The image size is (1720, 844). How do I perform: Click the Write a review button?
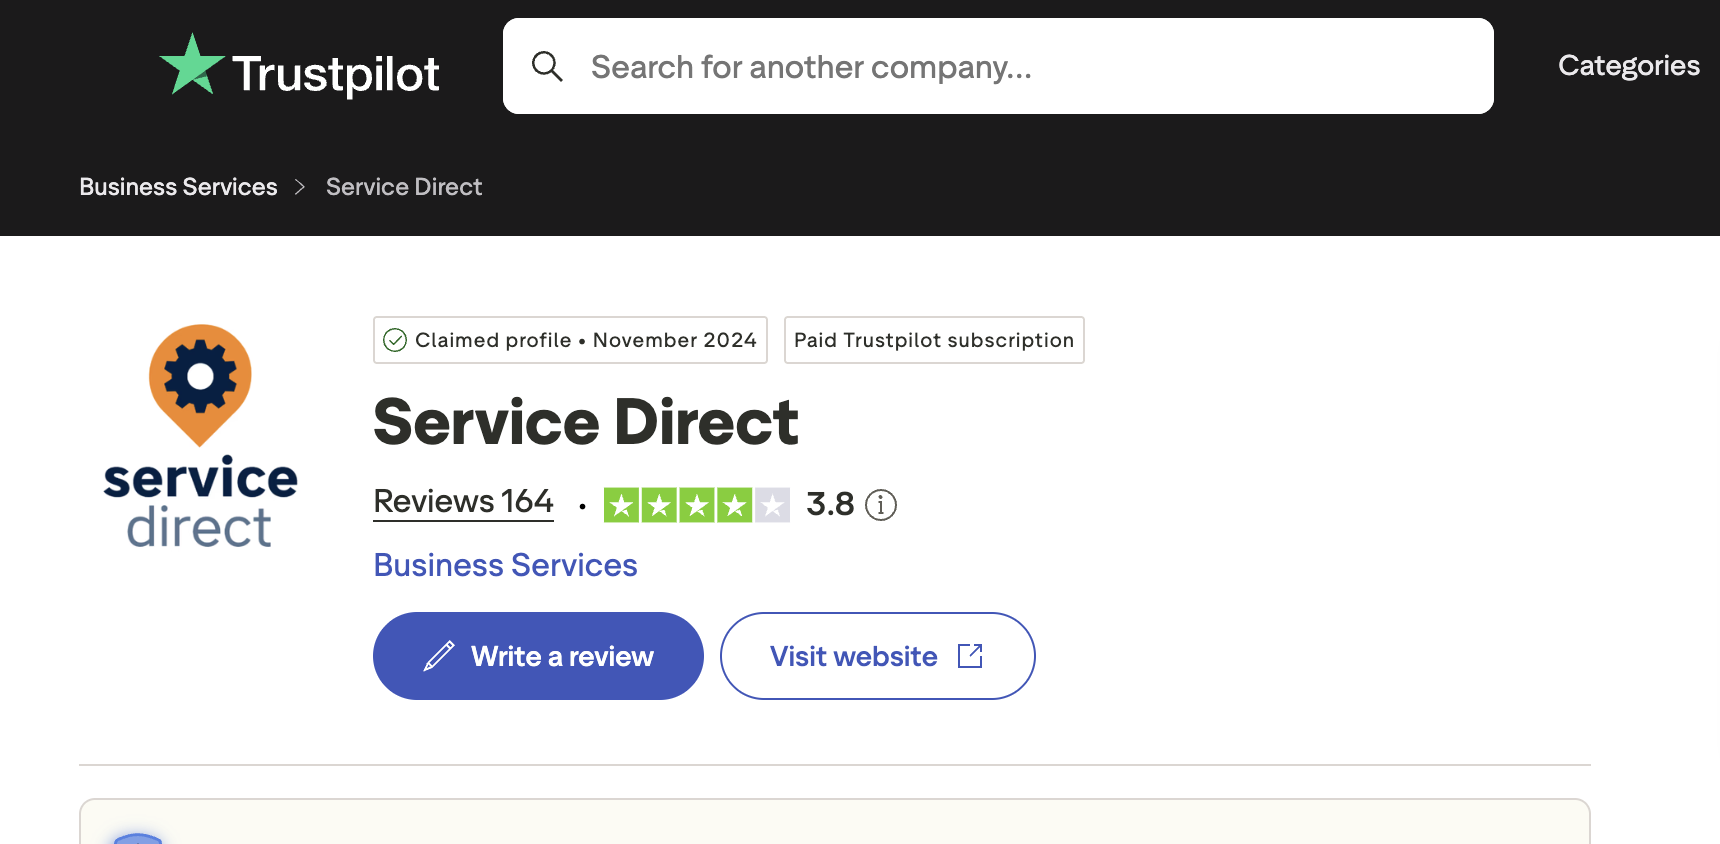point(538,656)
